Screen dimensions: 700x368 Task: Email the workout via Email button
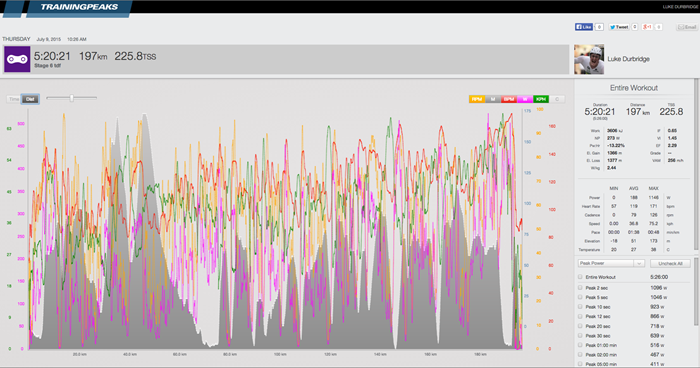pos(687,27)
